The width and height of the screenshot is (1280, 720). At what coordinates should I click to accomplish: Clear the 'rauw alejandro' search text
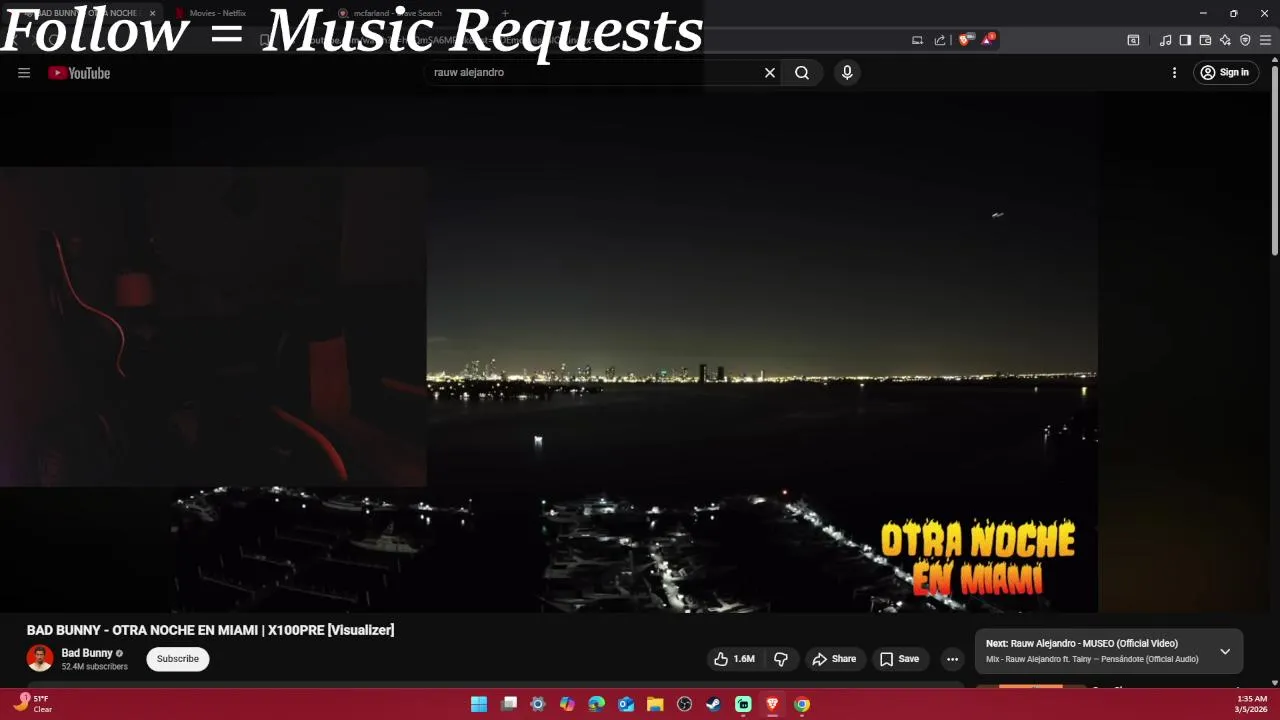770,73
